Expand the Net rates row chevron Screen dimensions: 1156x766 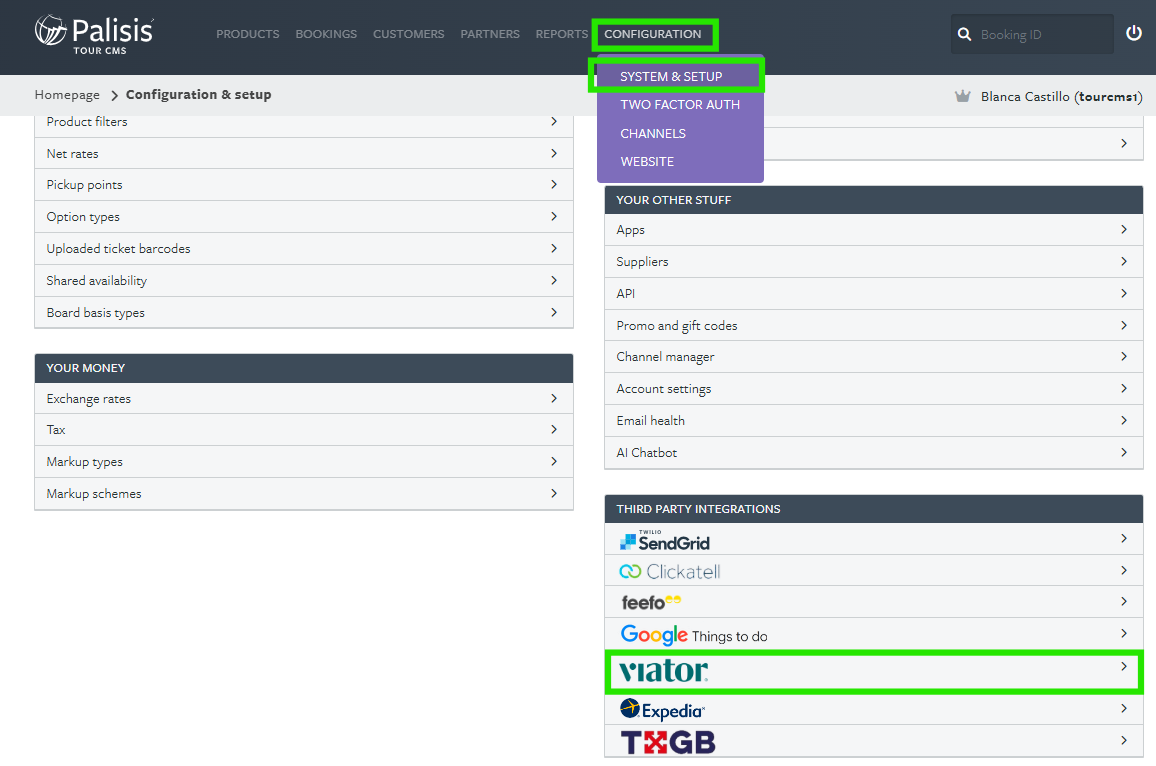click(554, 153)
